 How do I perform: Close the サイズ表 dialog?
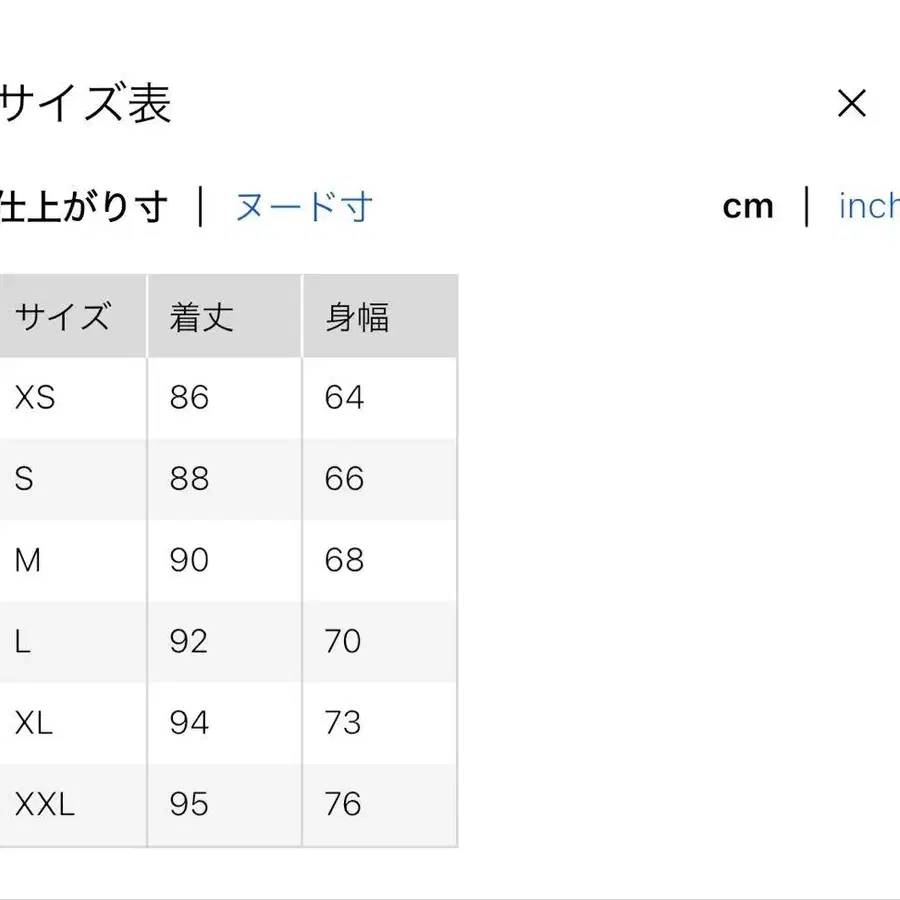click(x=851, y=104)
